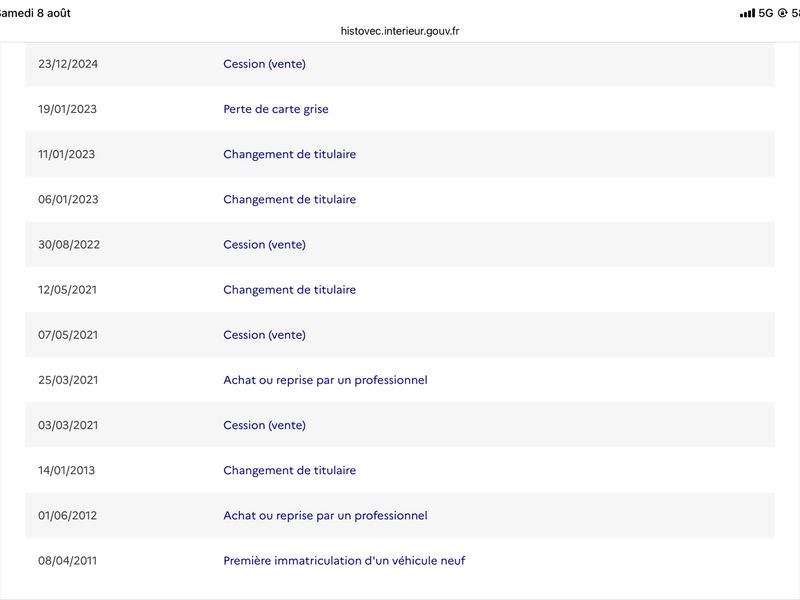Tap the cellular signal bars icon
Screen dimensions: 800x600
click(747, 13)
